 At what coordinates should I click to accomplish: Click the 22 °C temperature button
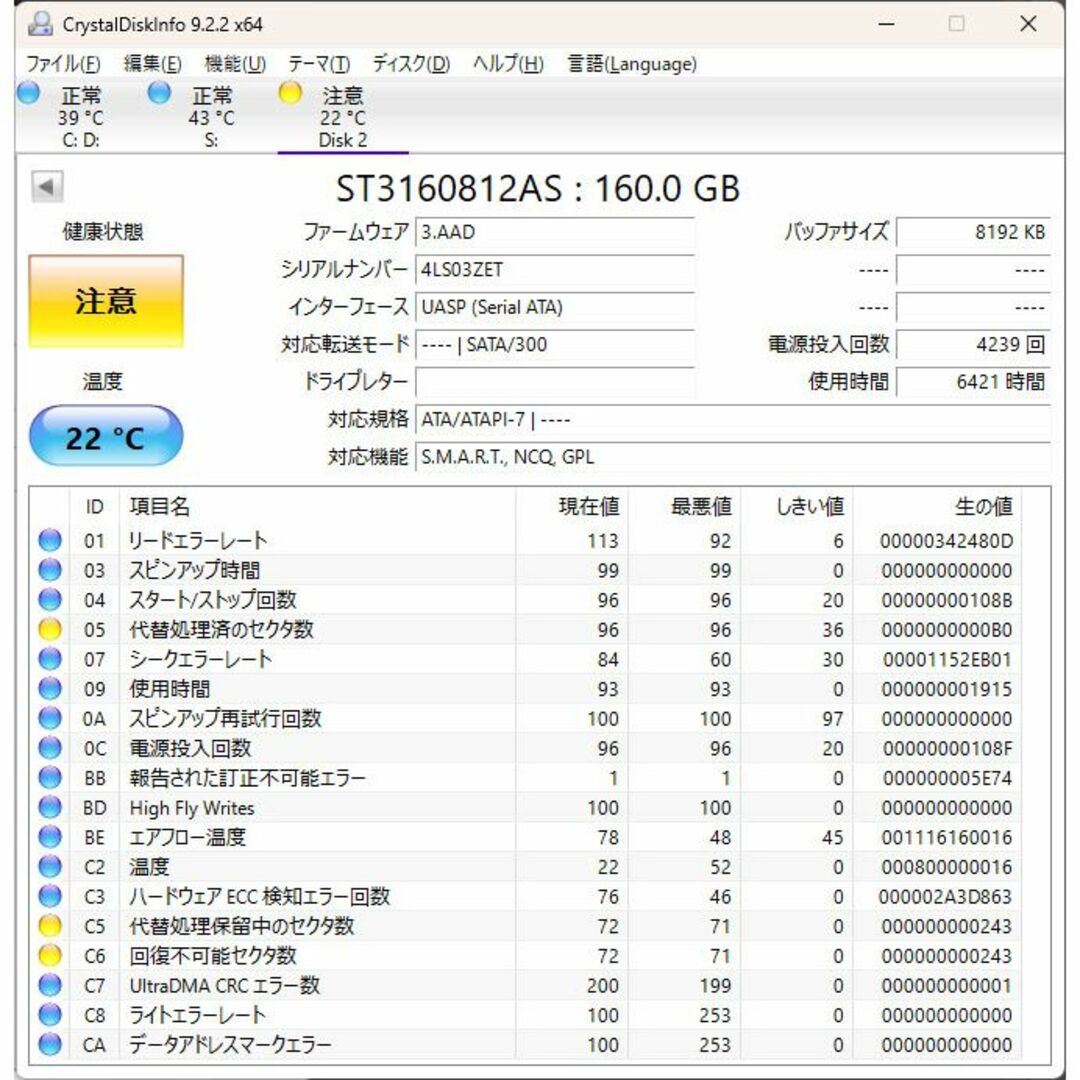[x=106, y=436]
